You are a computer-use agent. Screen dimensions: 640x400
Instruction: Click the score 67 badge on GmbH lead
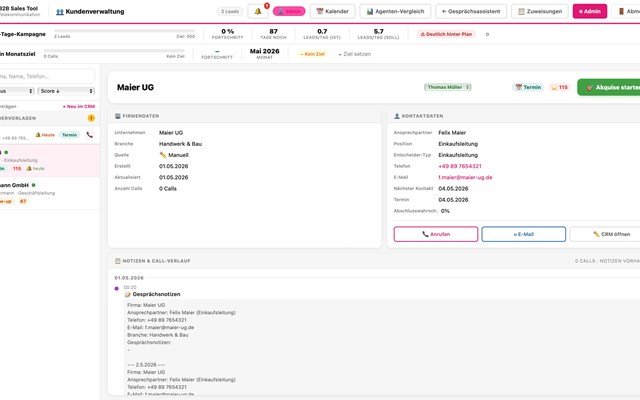(x=23, y=201)
